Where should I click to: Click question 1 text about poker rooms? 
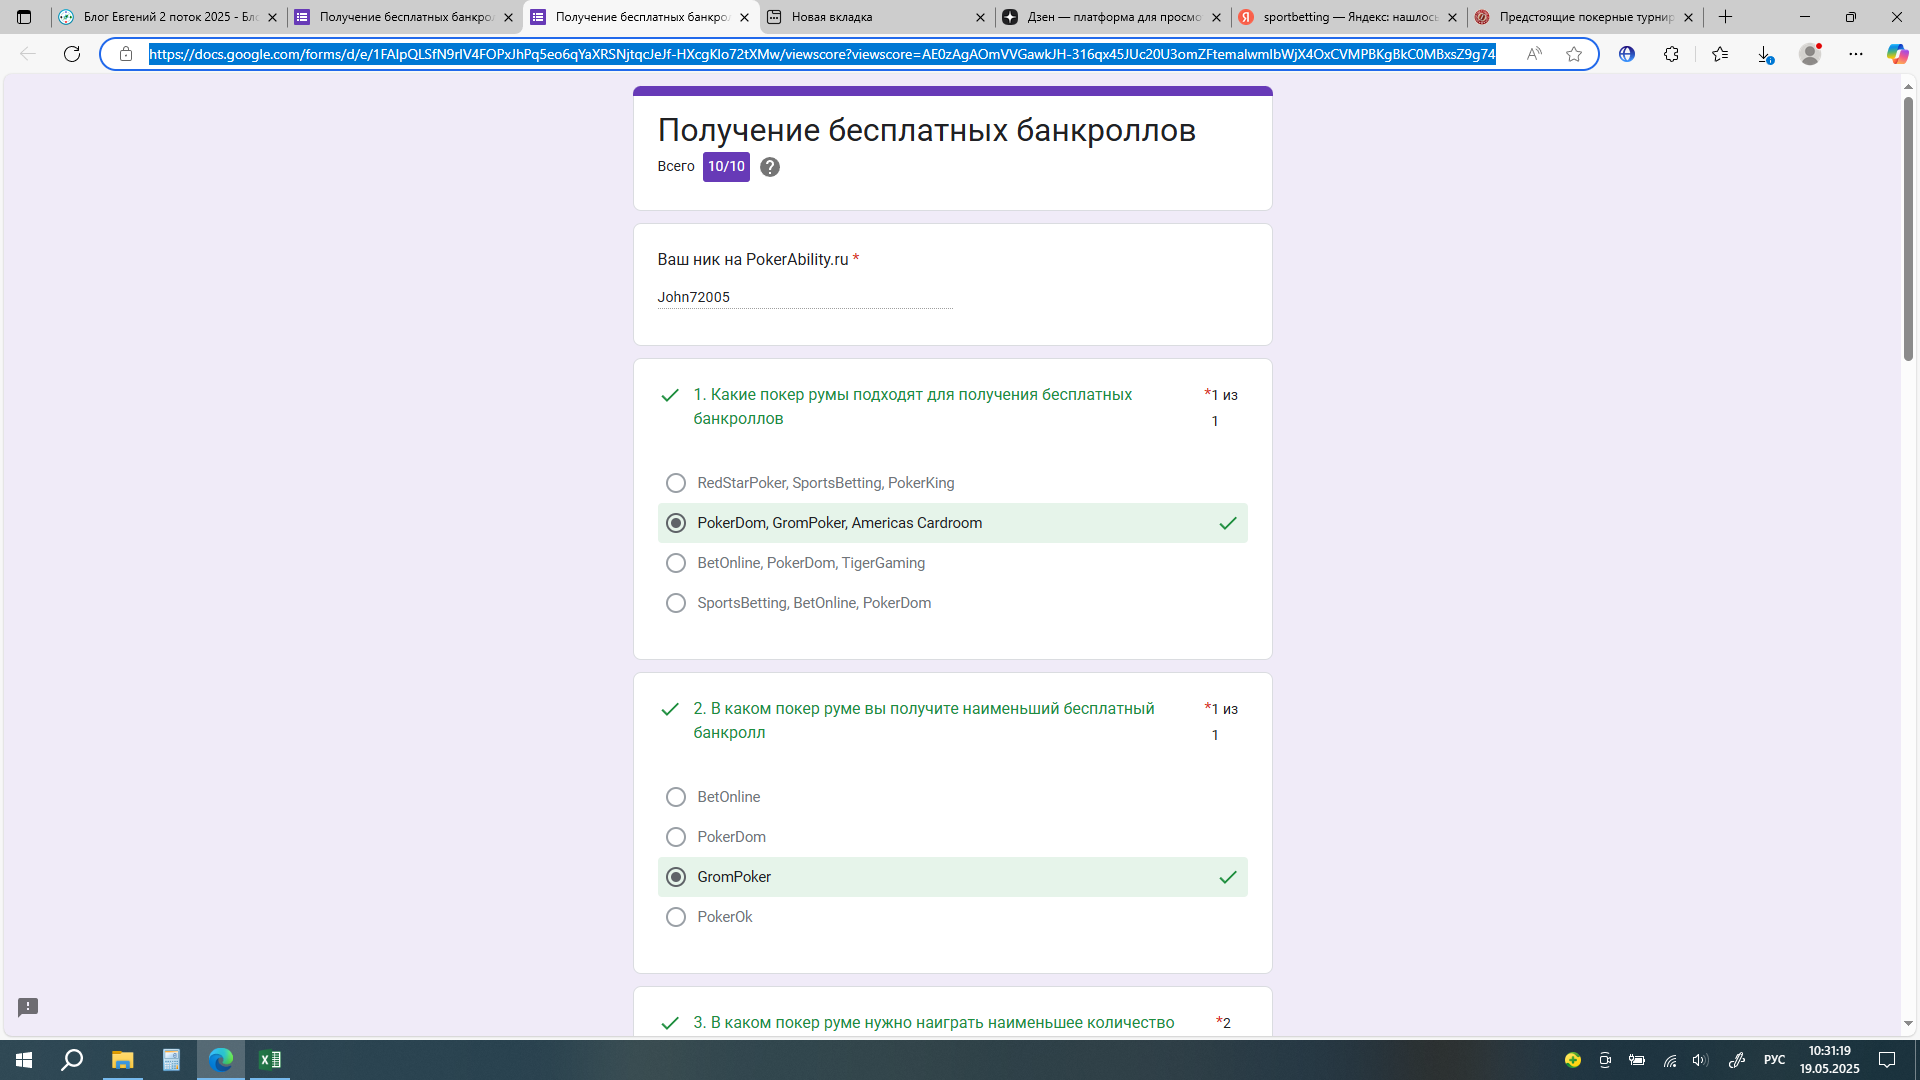pos(913,407)
